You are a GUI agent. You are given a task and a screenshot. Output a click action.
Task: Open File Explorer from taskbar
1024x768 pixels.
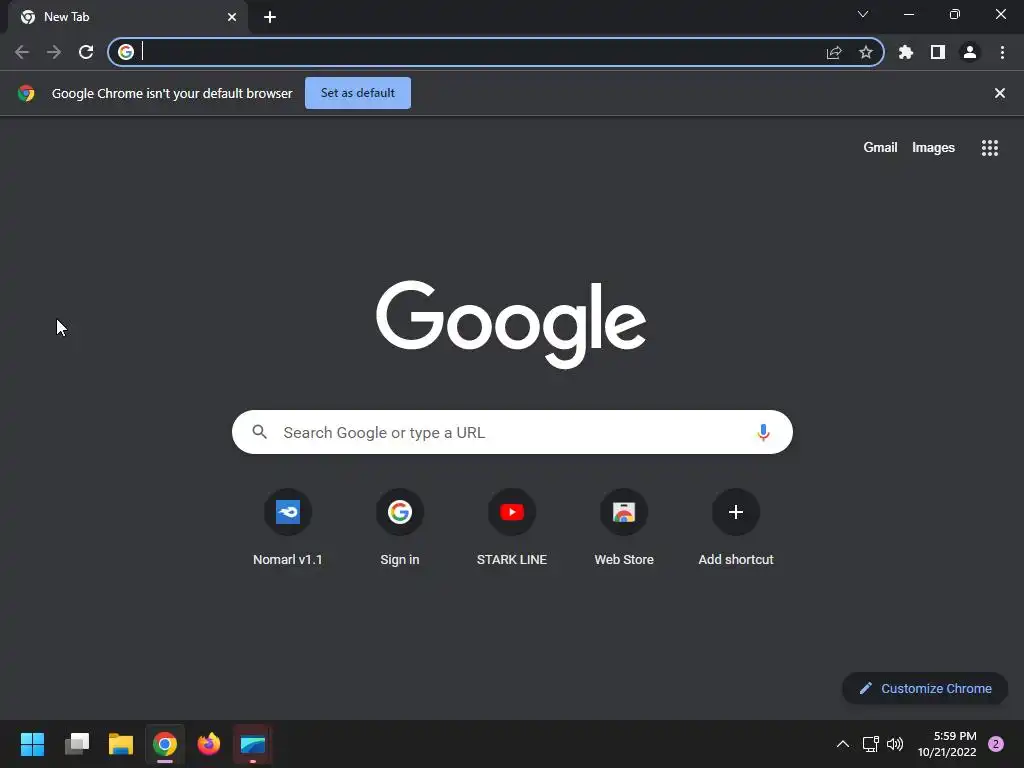[x=121, y=744]
